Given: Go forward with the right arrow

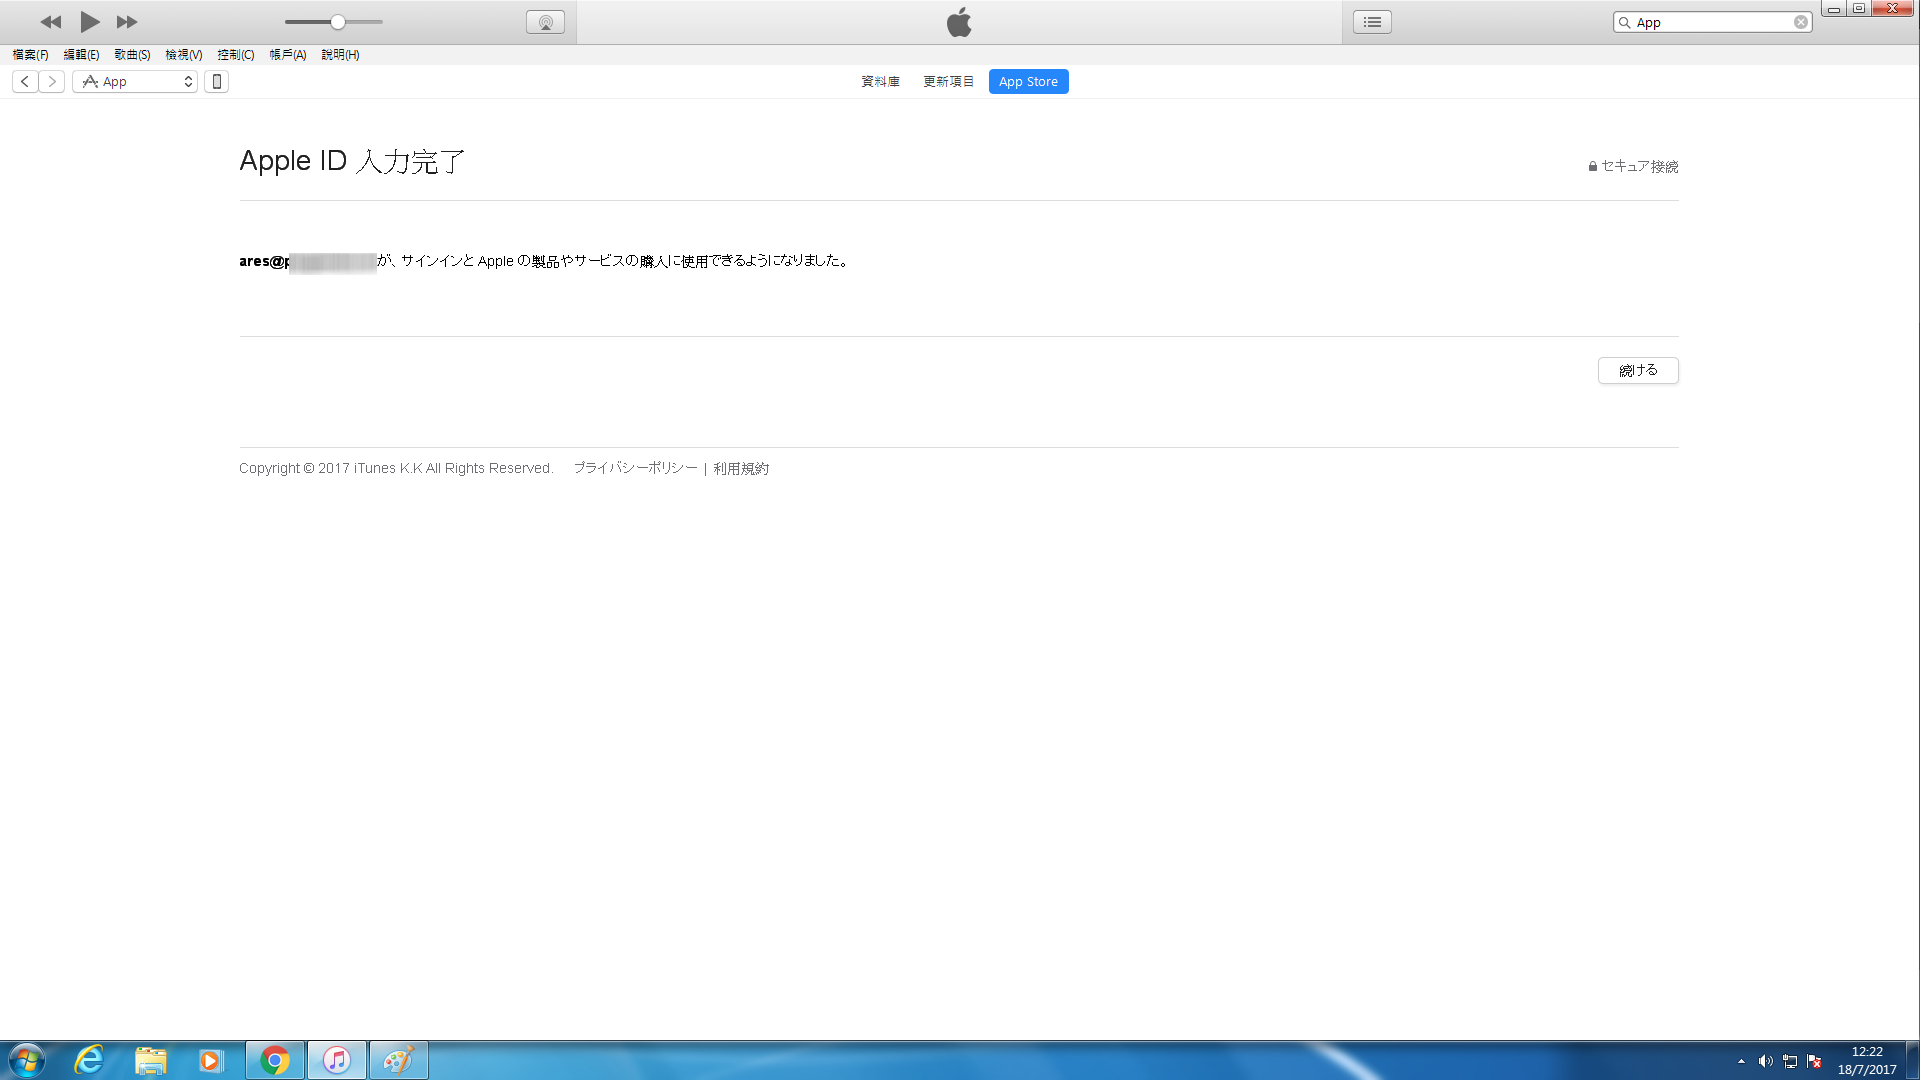Looking at the screenshot, I should coord(52,81).
